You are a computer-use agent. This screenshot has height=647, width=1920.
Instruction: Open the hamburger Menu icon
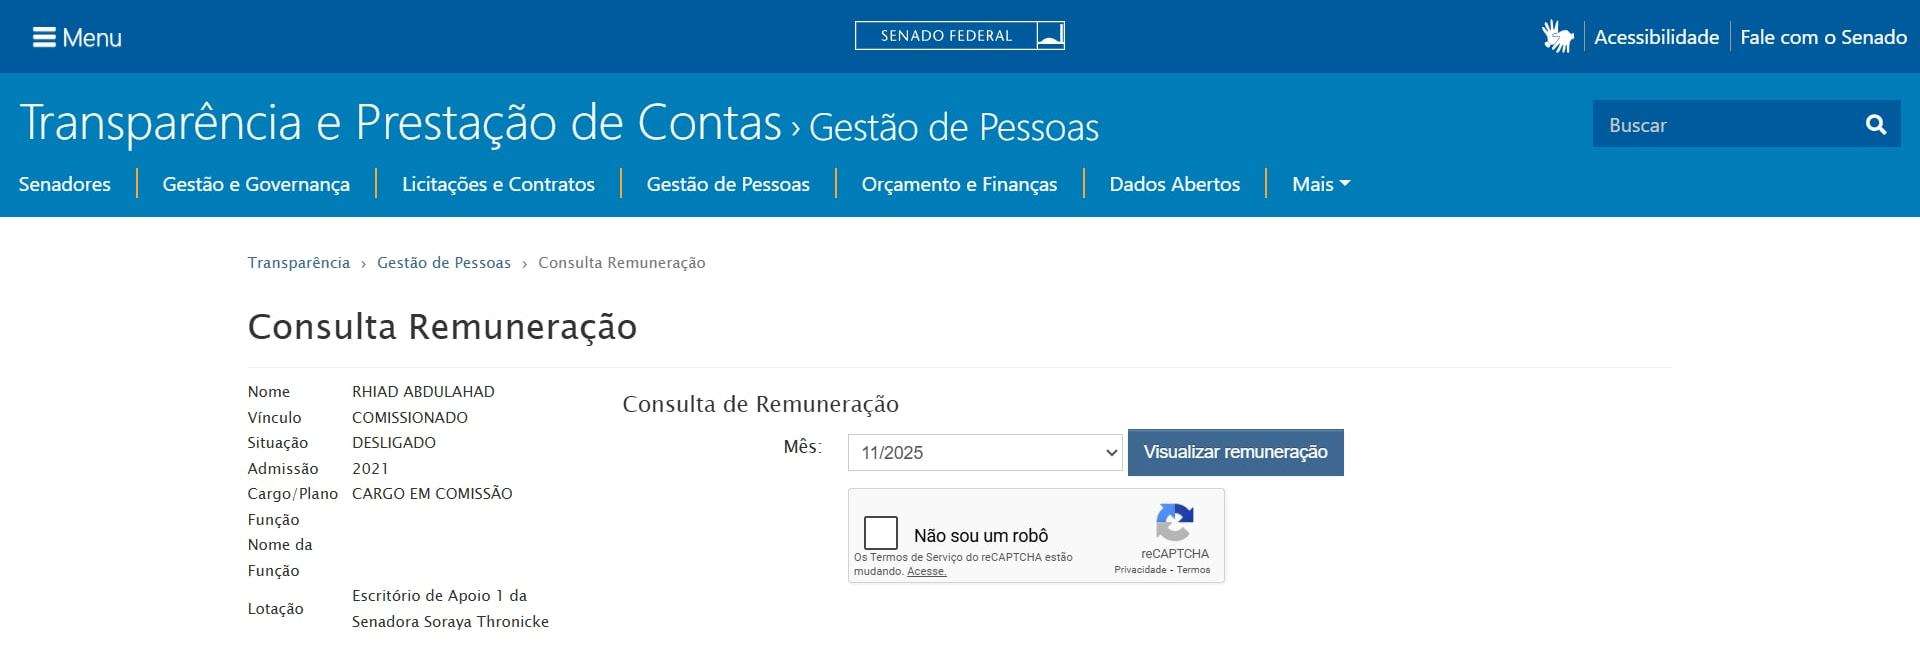[43, 38]
